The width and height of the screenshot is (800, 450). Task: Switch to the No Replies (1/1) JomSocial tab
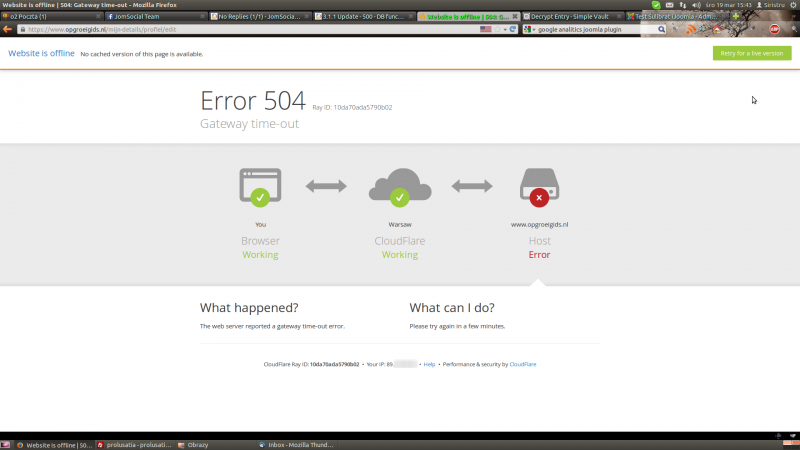(260, 16)
